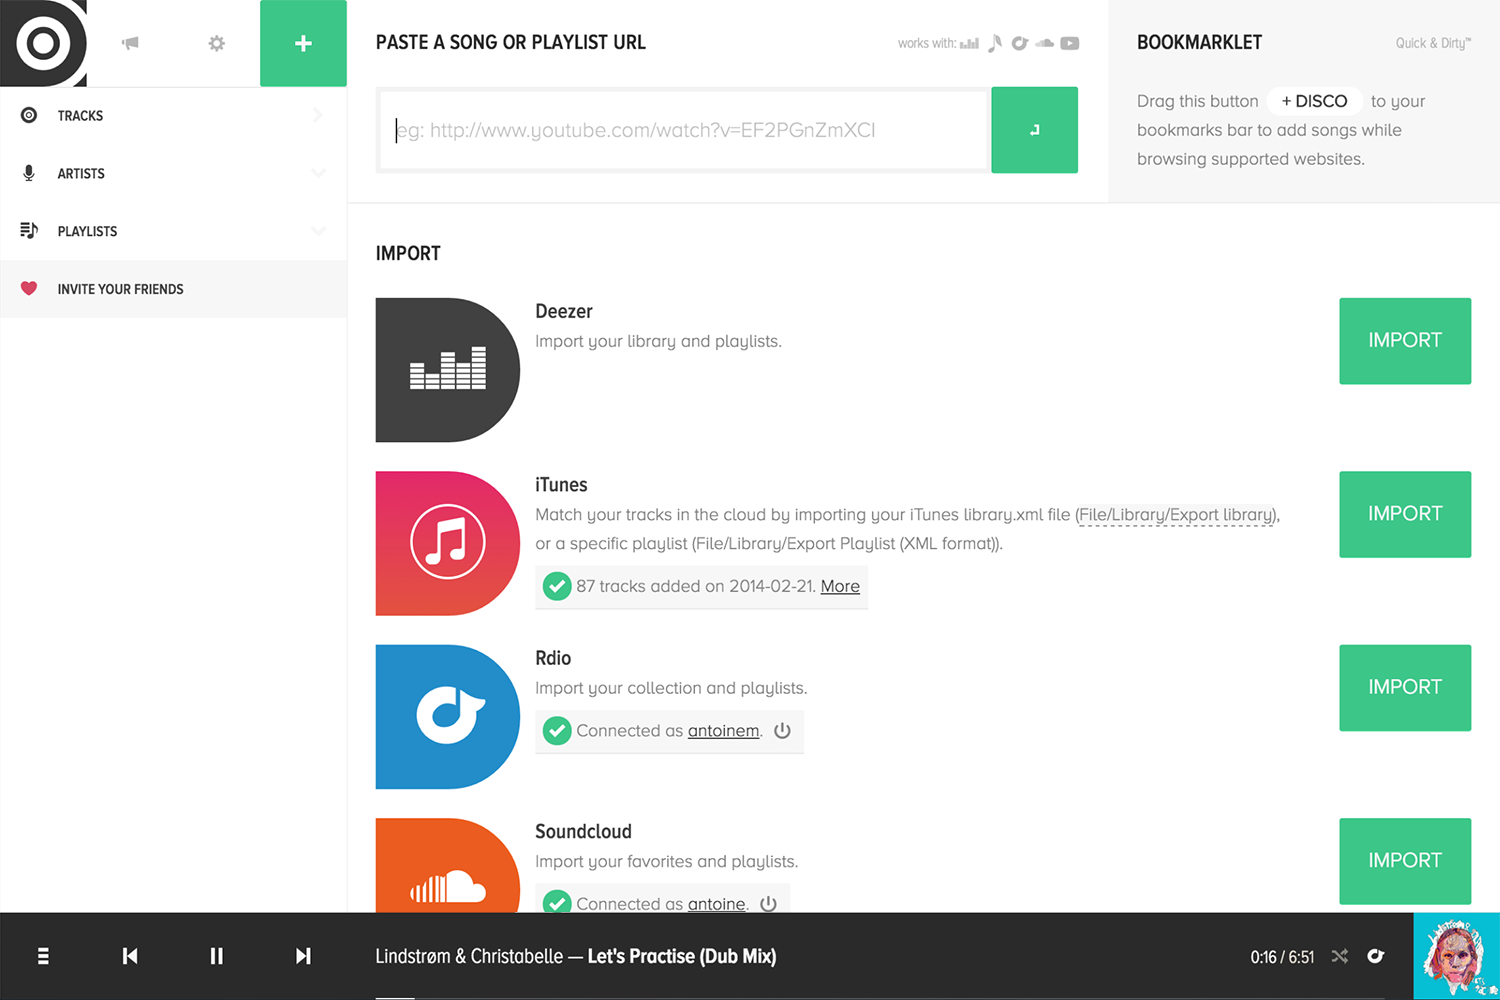Click the Artists microphone icon in sidebar
This screenshot has width=1500, height=1000.
coord(29,174)
